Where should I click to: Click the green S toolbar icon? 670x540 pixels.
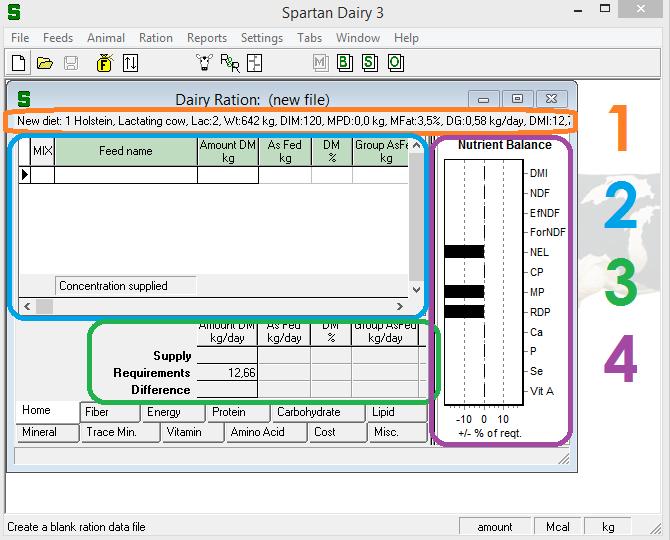(370, 63)
